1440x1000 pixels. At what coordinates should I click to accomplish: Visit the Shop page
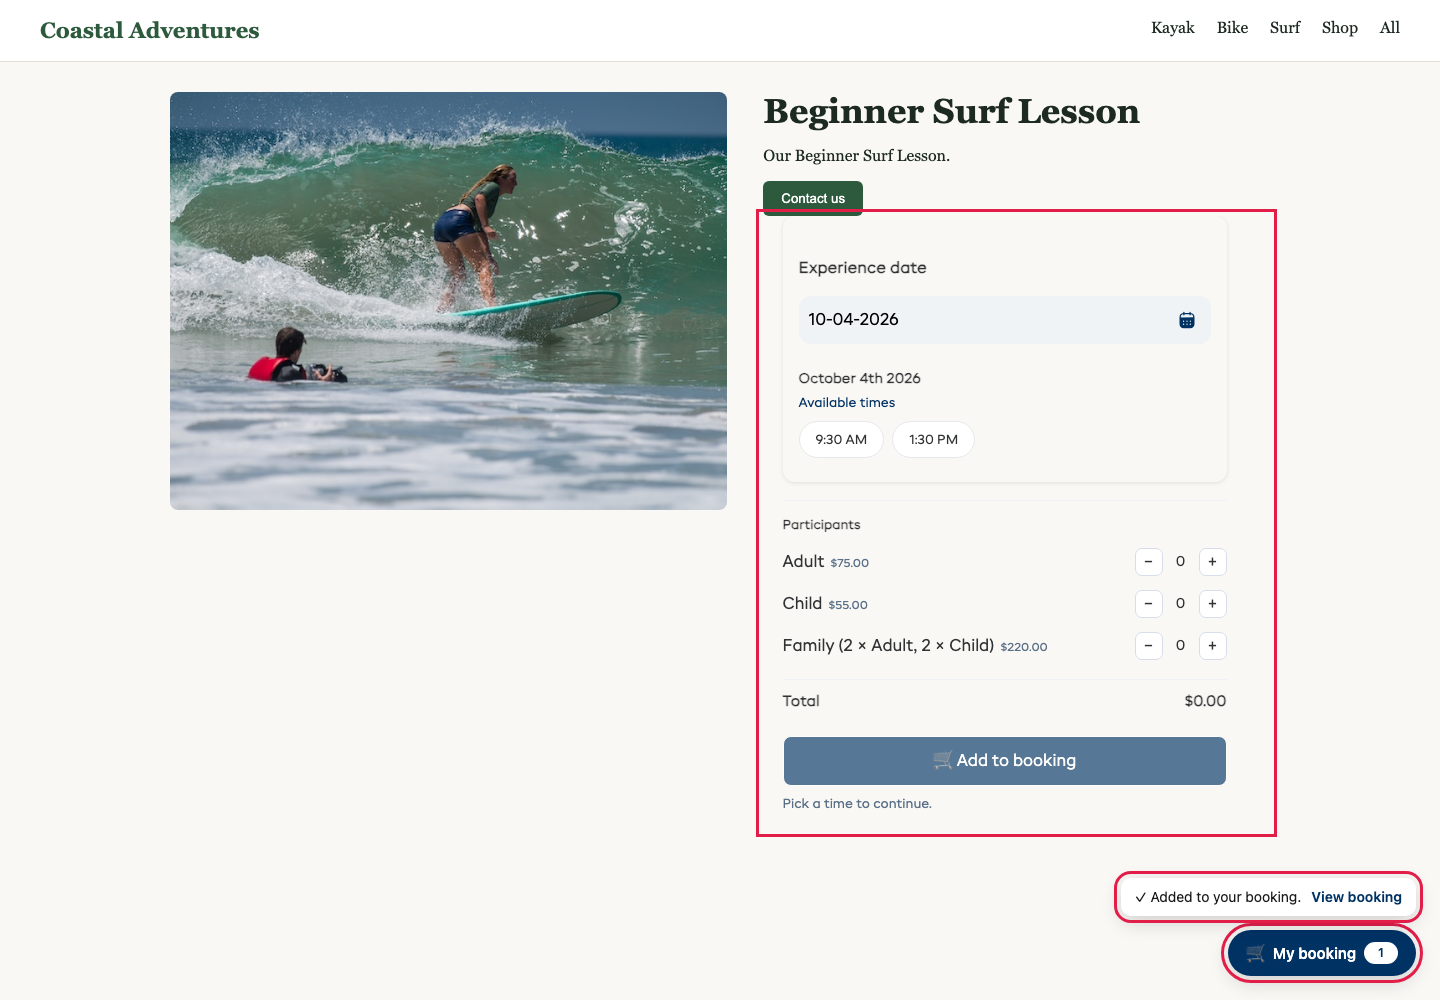(1340, 28)
